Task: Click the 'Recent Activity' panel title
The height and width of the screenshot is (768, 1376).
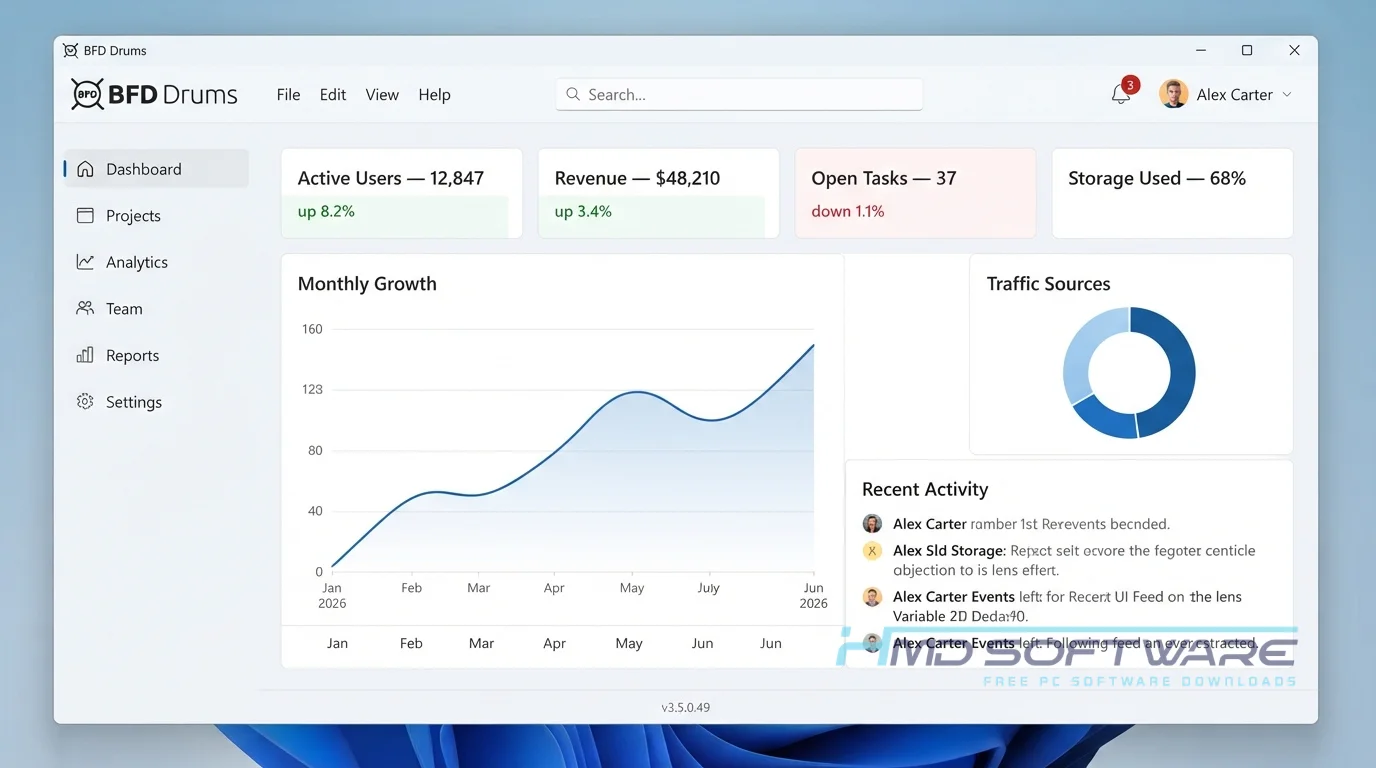Action: pos(925,489)
